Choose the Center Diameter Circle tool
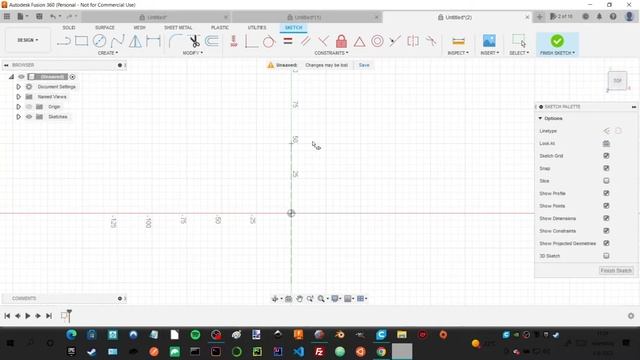The width and height of the screenshot is (640, 360). pyautogui.click(x=99, y=41)
